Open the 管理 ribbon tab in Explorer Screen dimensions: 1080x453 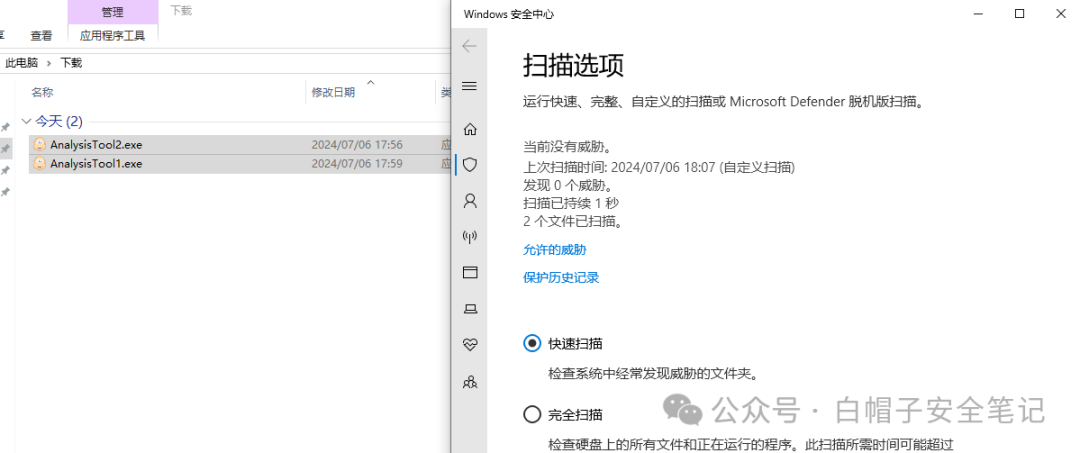pos(112,12)
